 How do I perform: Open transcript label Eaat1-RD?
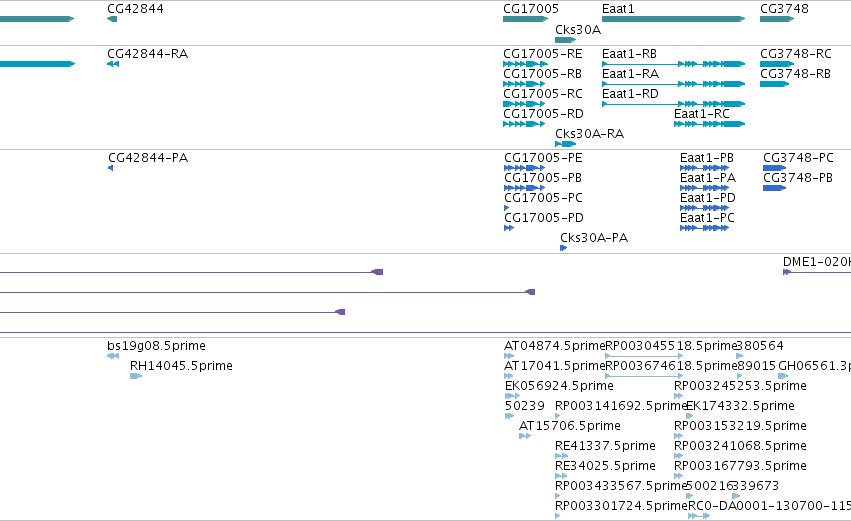[630, 94]
